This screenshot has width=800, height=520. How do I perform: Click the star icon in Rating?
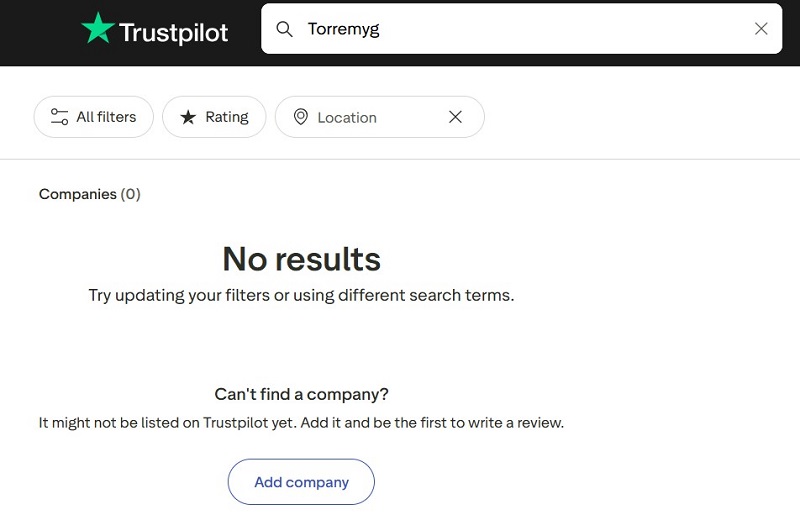(x=188, y=117)
